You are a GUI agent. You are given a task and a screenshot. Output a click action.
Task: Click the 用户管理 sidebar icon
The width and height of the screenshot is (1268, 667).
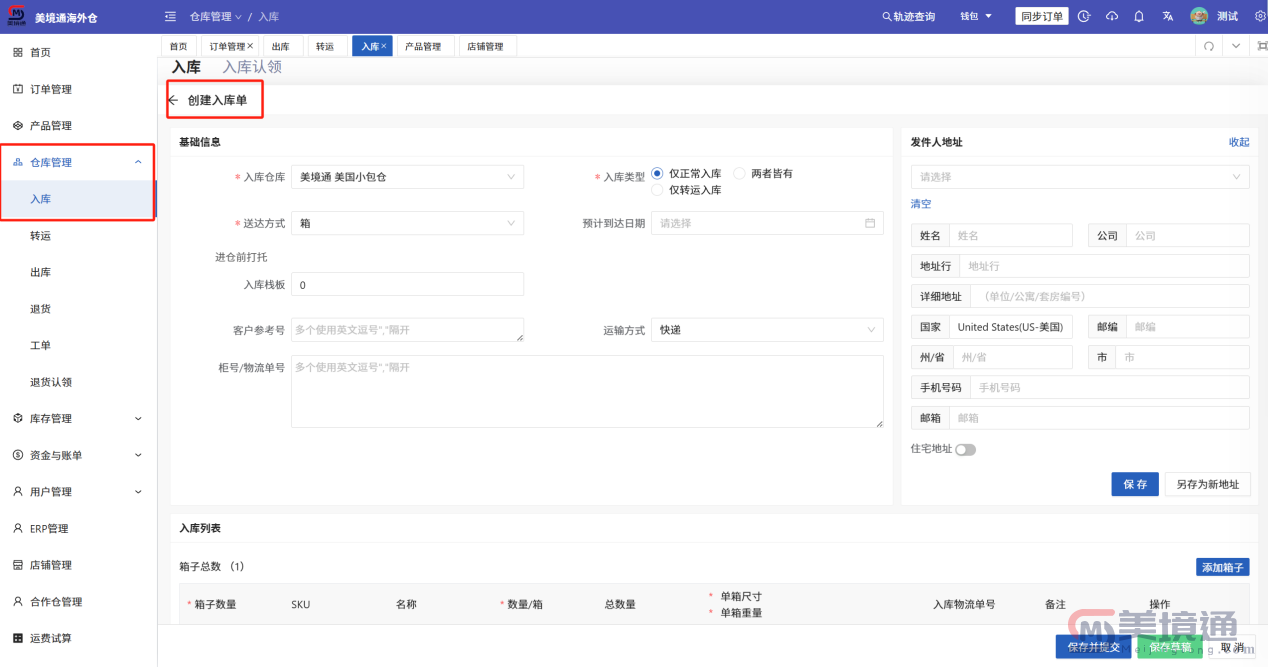point(18,492)
